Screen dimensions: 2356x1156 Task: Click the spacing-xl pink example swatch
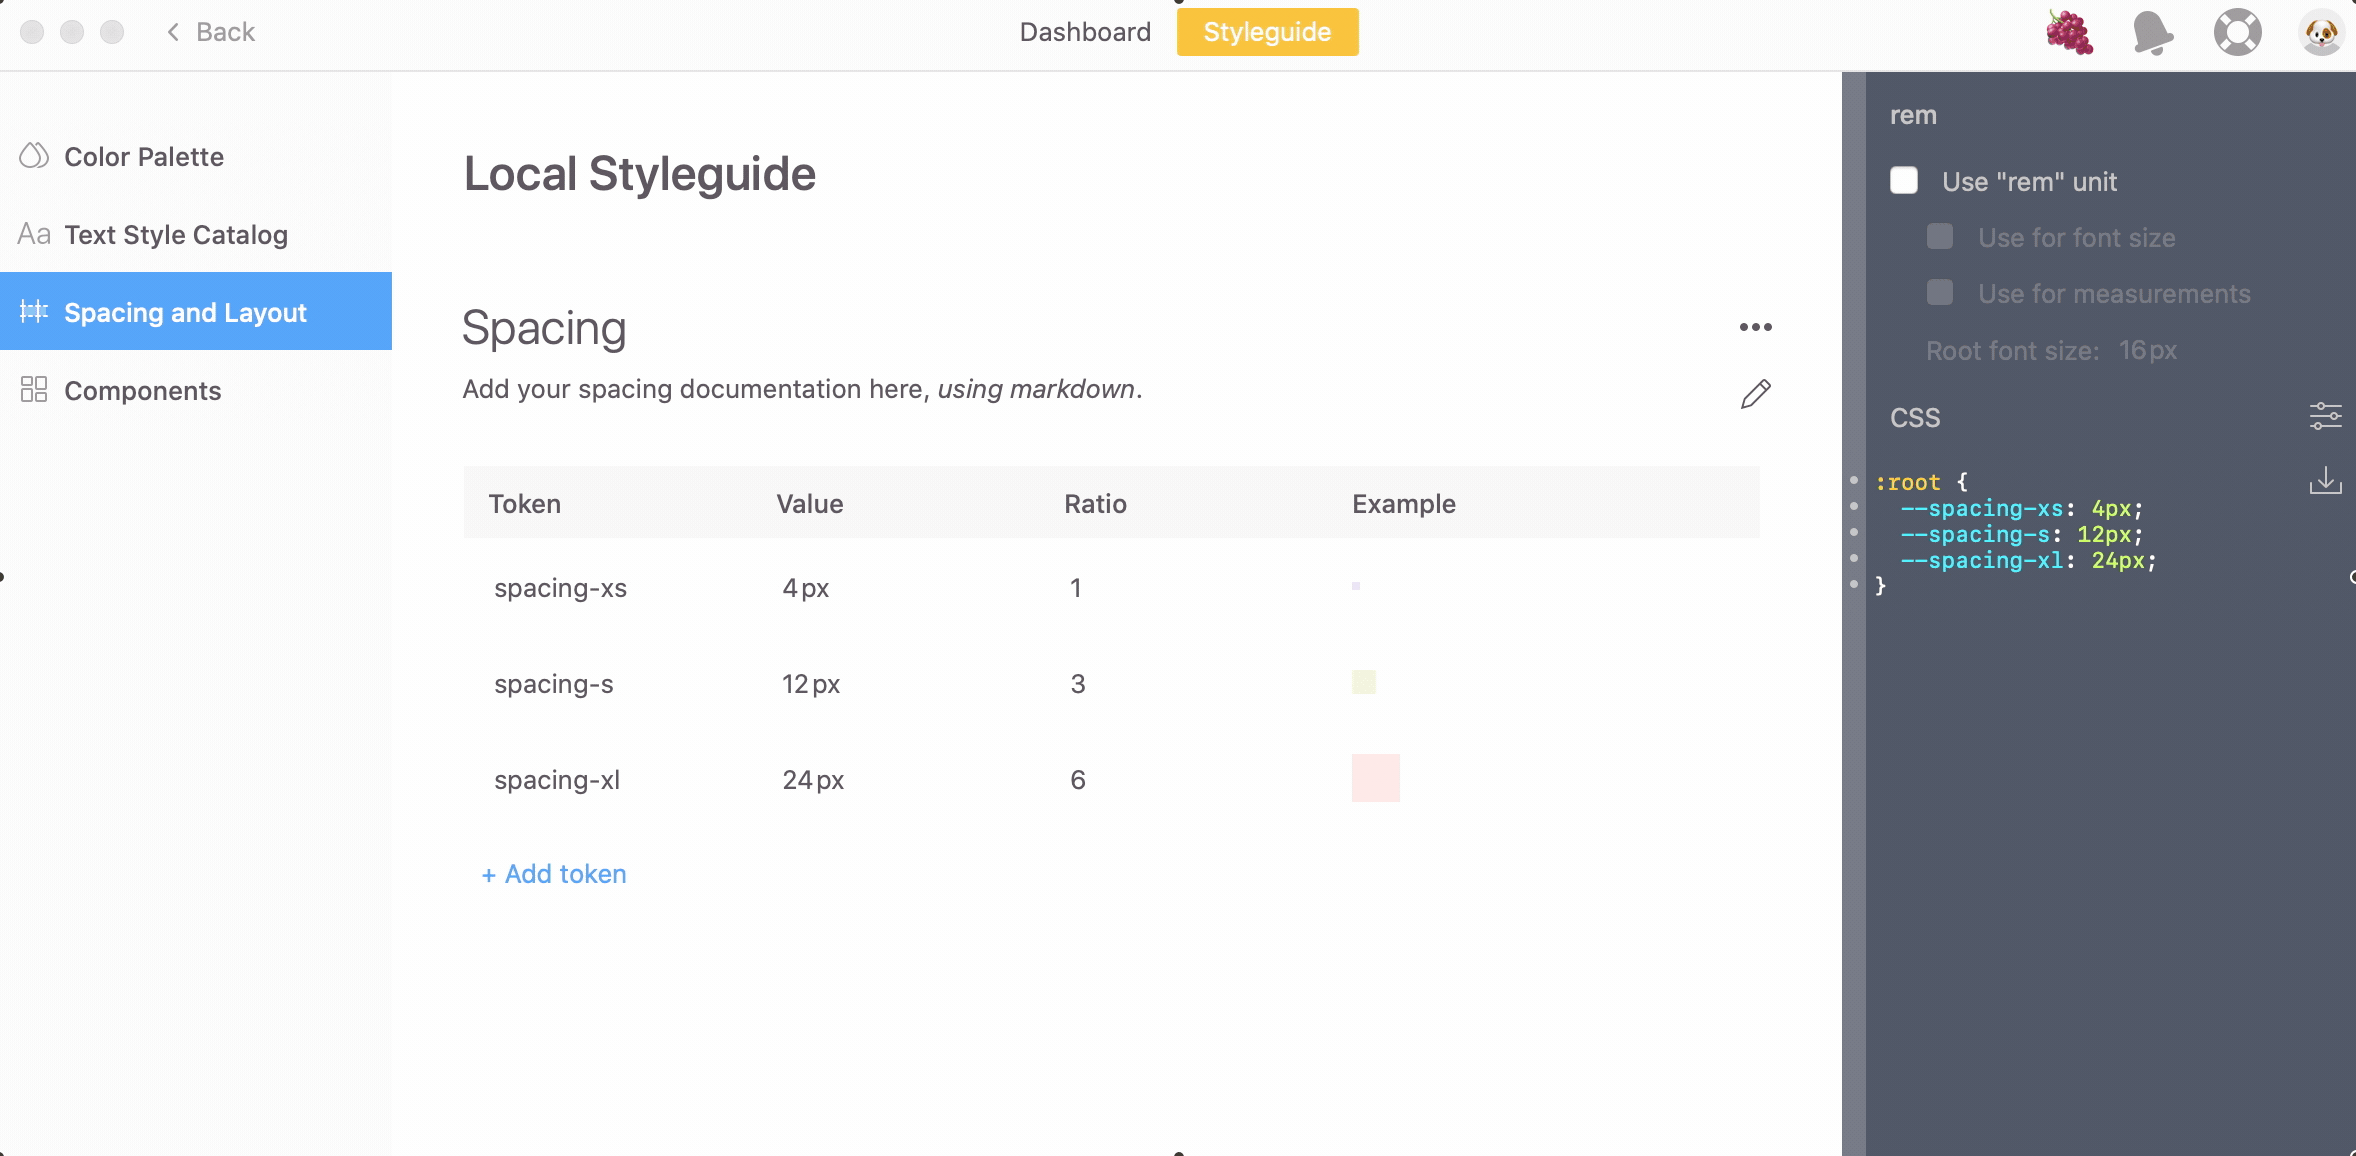[x=1375, y=778]
